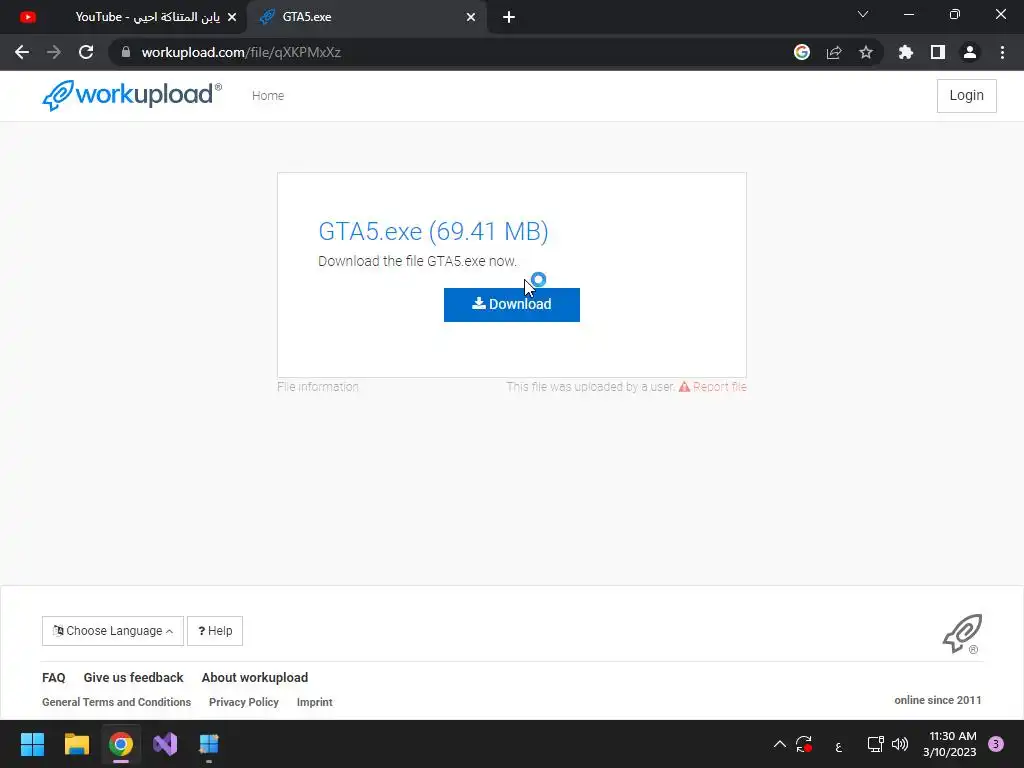Show hidden system tray icons
The width and height of the screenshot is (1024, 768).
(780, 744)
